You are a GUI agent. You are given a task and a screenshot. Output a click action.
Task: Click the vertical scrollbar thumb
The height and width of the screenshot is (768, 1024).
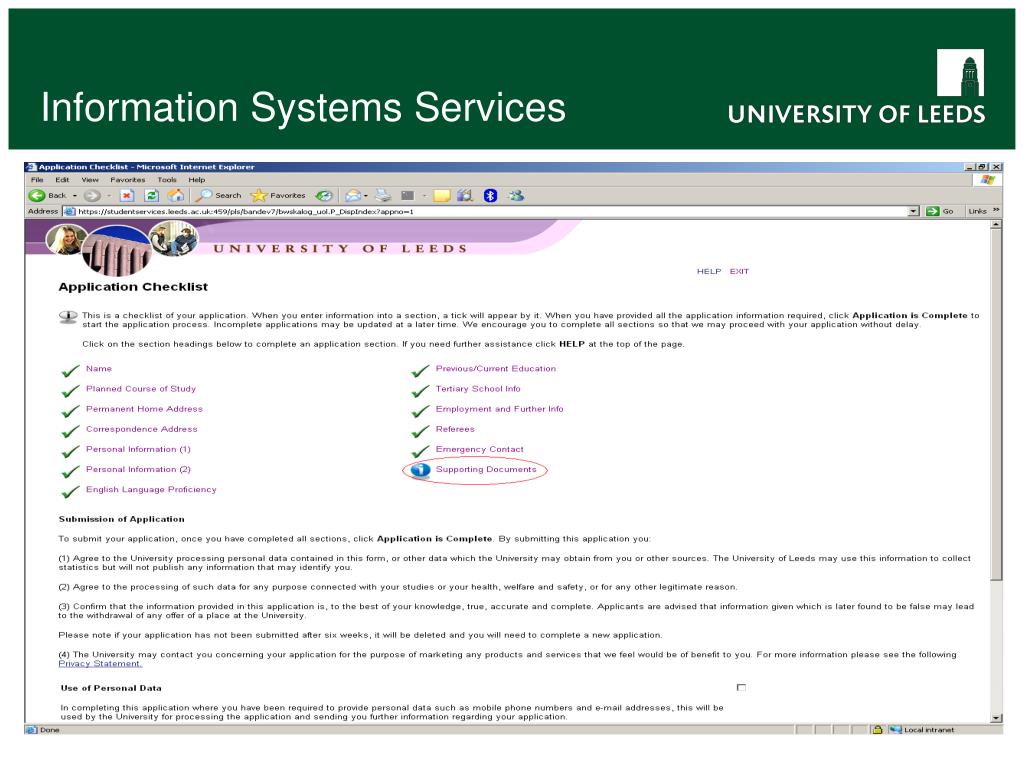(996, 404)
